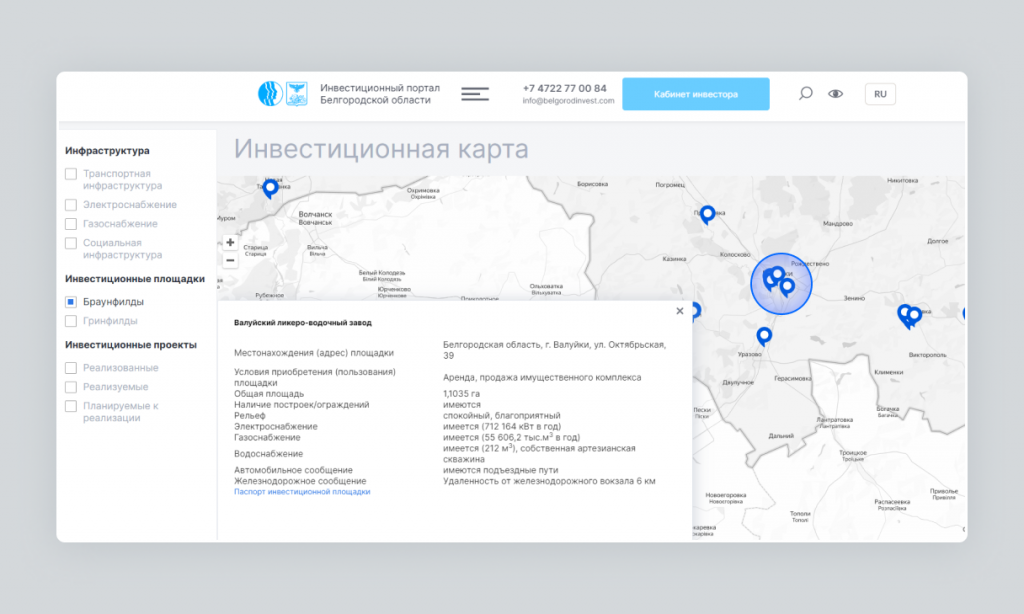This screenshot has height=614, width=1024.
Task: Click the address value Белгородская область, г. Валуйки
Action: pos(554,350)
